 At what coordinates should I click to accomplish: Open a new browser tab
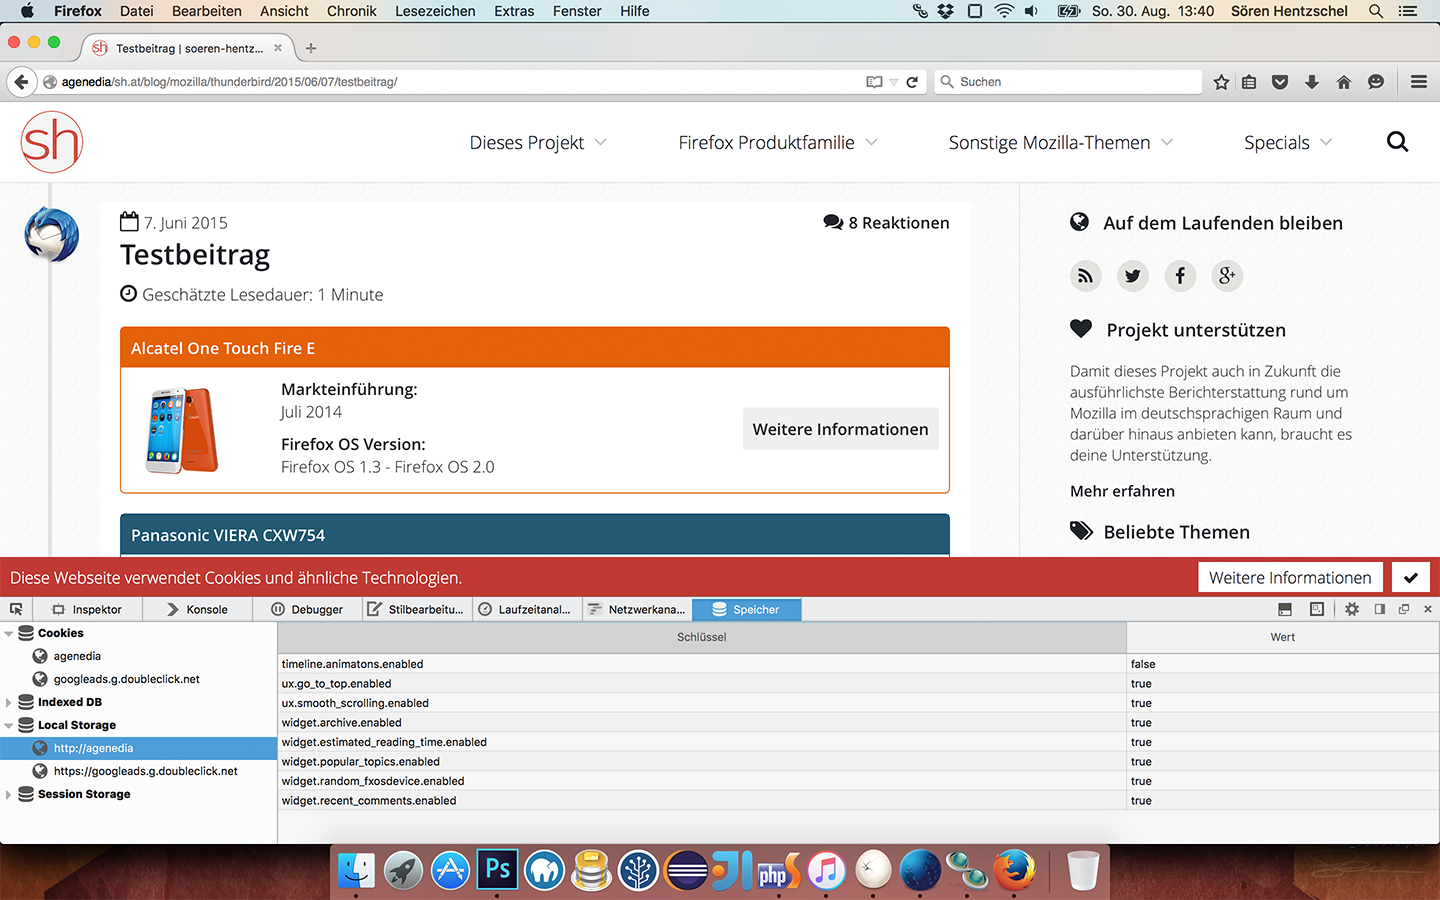click(x=311, y=48)
